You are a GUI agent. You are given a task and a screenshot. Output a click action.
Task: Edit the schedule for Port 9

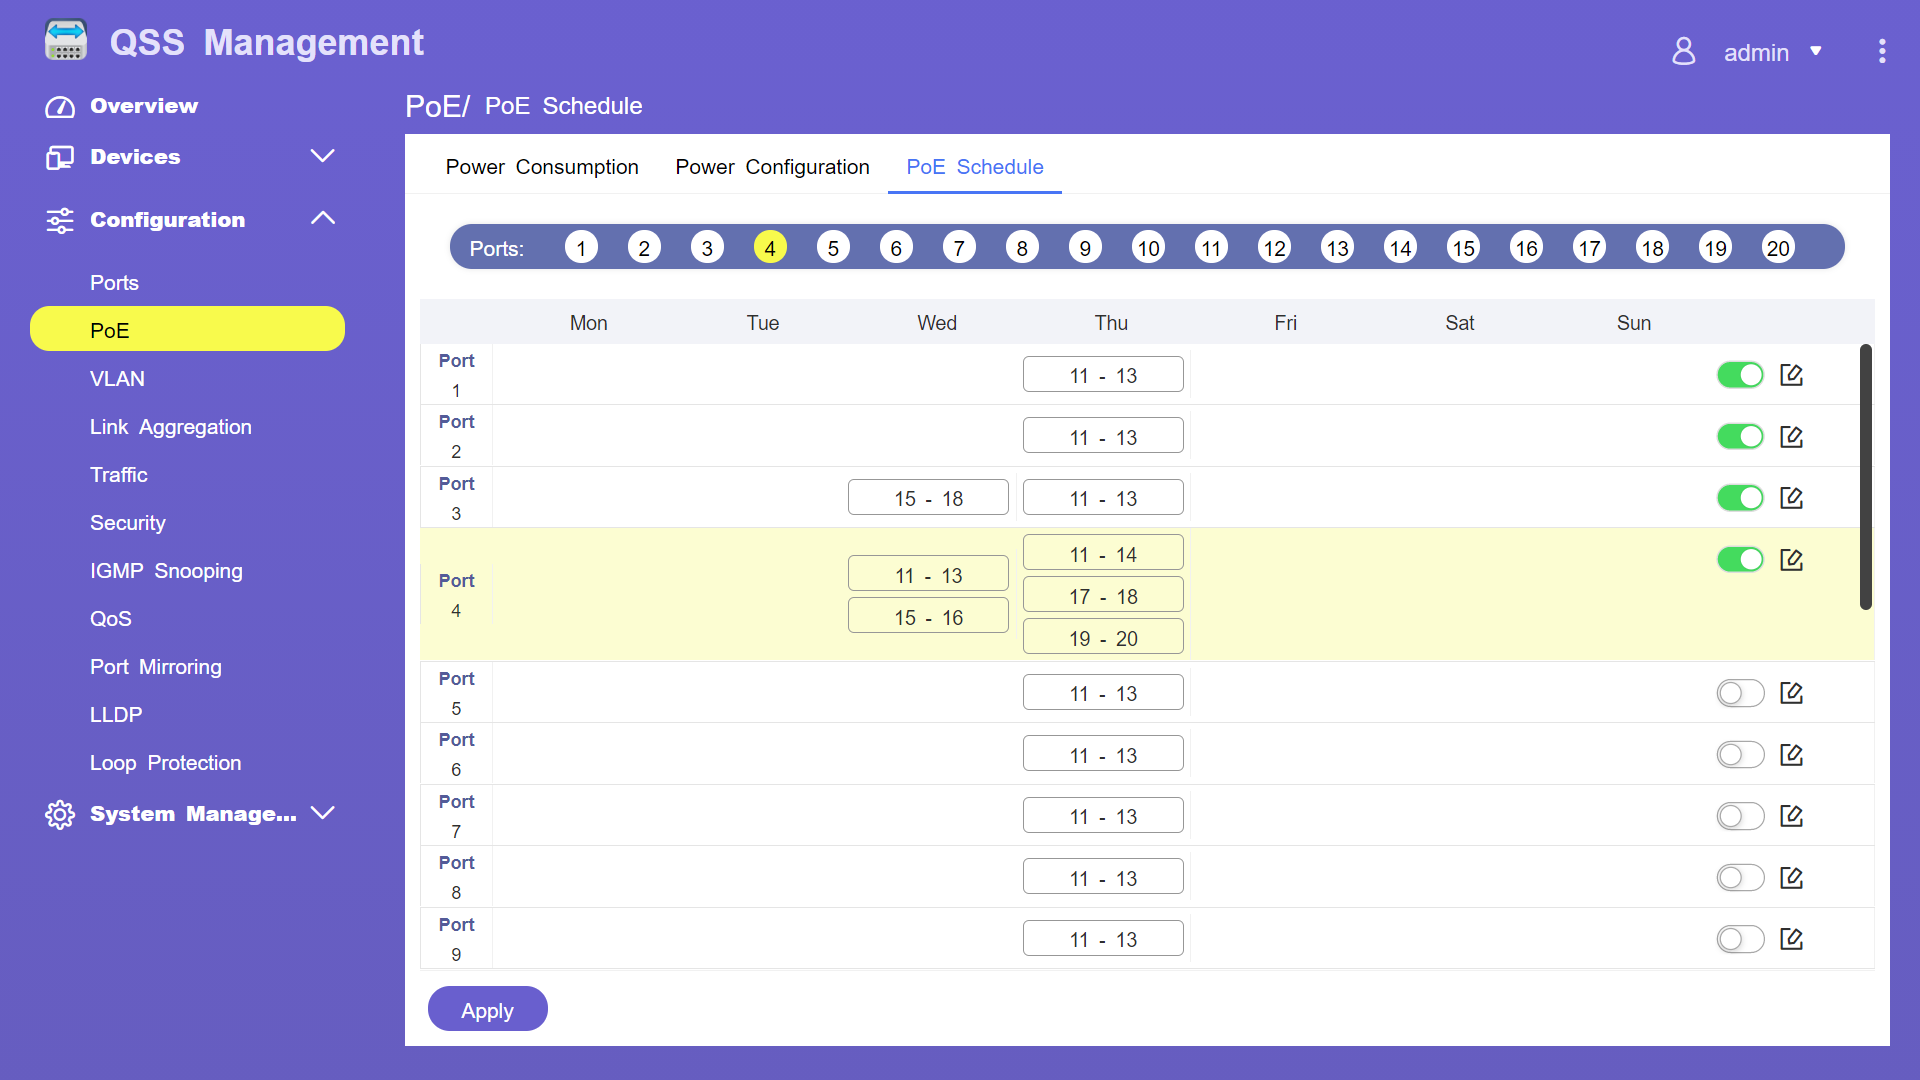1791,939
